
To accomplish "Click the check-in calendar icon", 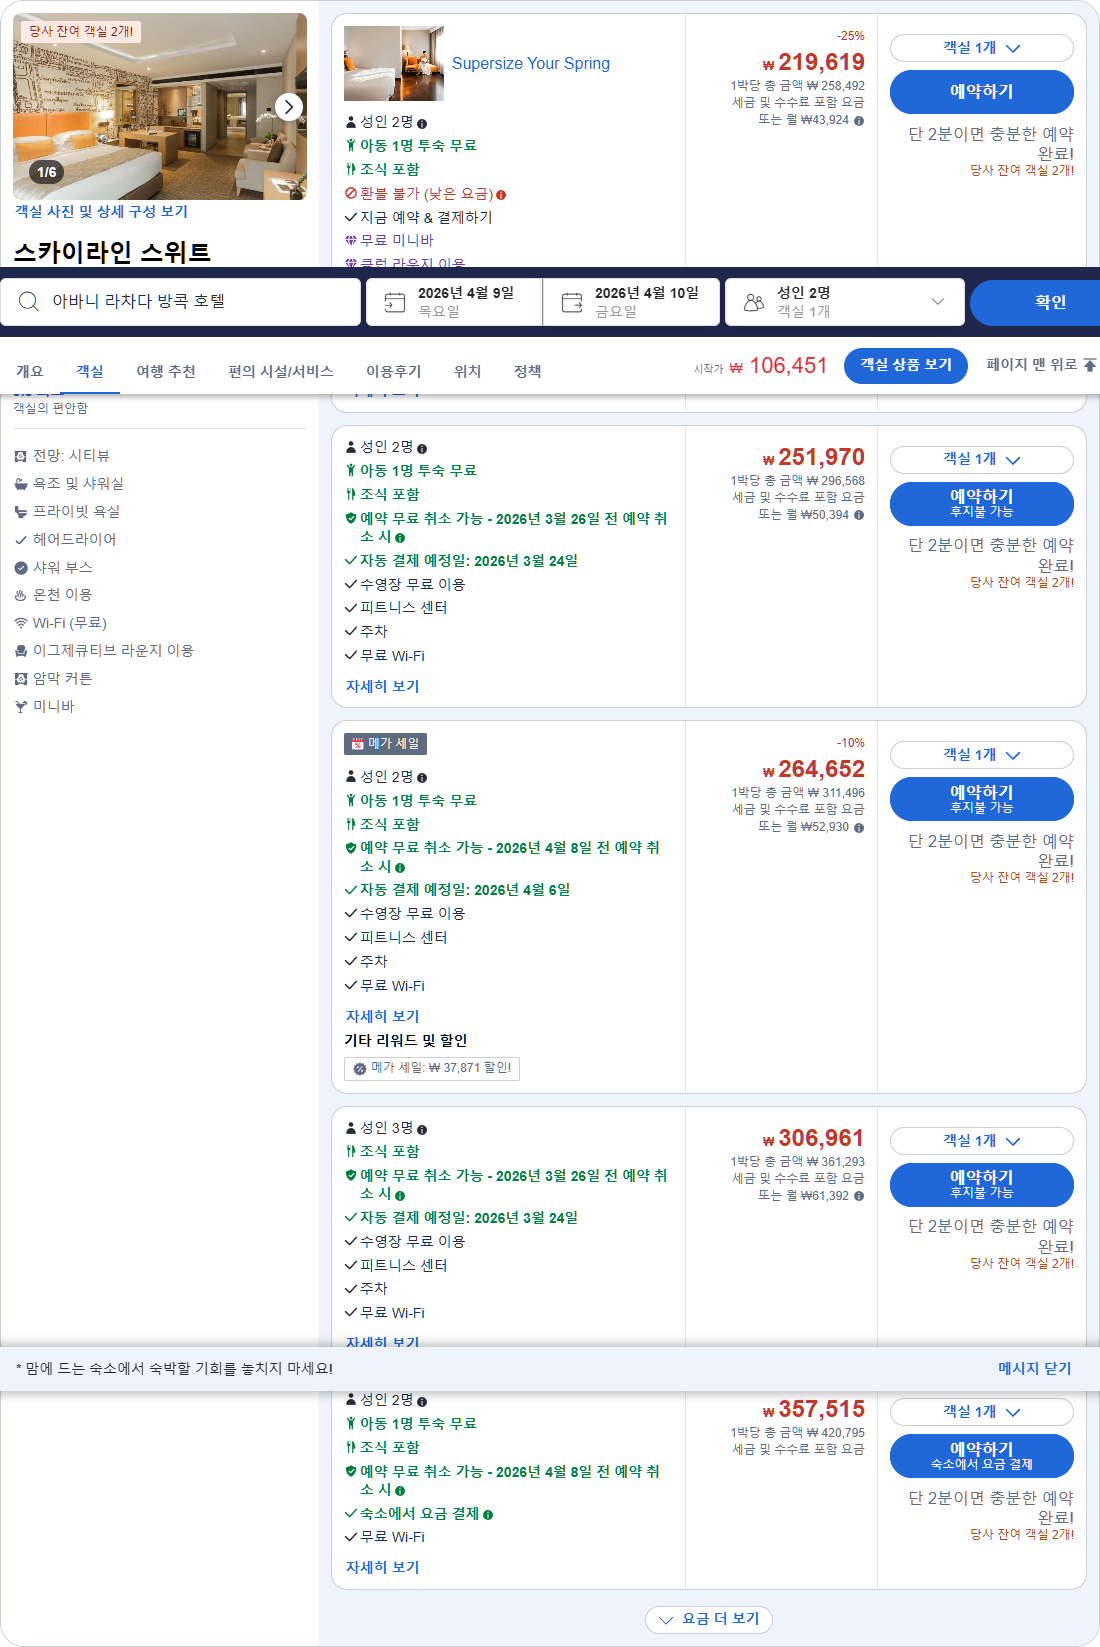I will pyautogui.click(x=395, y=302).
